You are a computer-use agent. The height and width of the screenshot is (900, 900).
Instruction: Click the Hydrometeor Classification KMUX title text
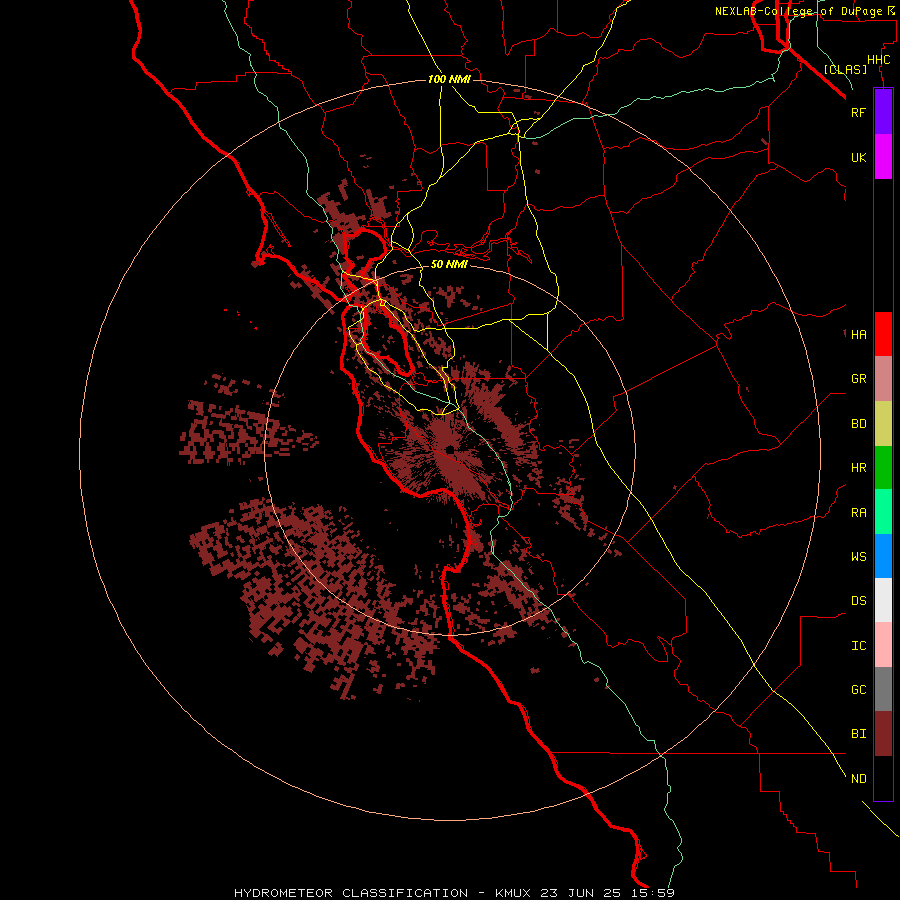point(454,893)
